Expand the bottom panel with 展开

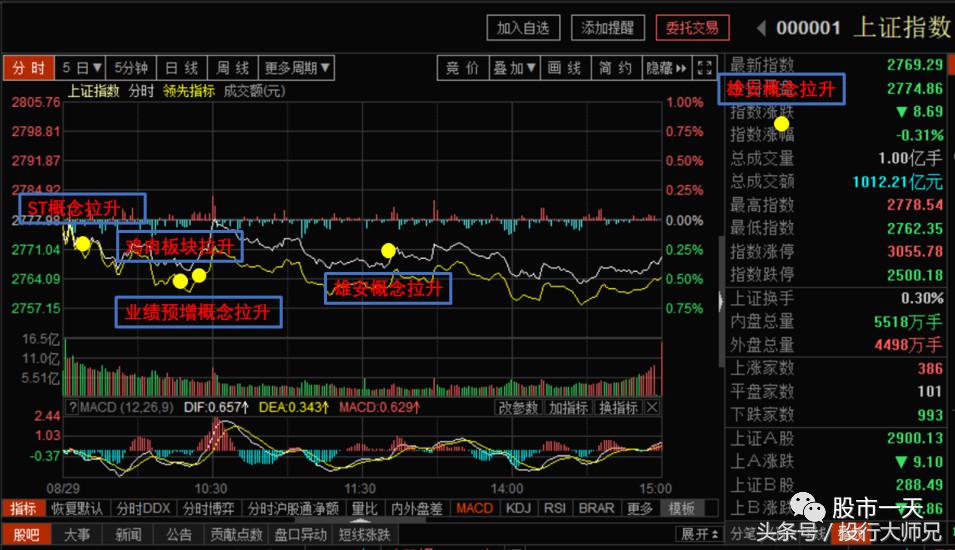(699, 534)
